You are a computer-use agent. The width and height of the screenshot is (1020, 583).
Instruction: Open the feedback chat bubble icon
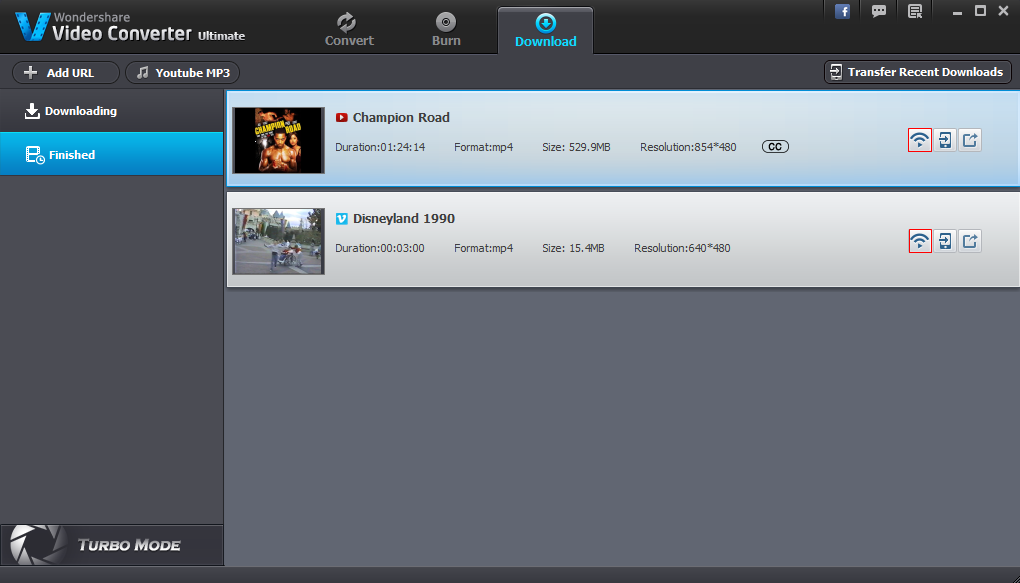879,11
